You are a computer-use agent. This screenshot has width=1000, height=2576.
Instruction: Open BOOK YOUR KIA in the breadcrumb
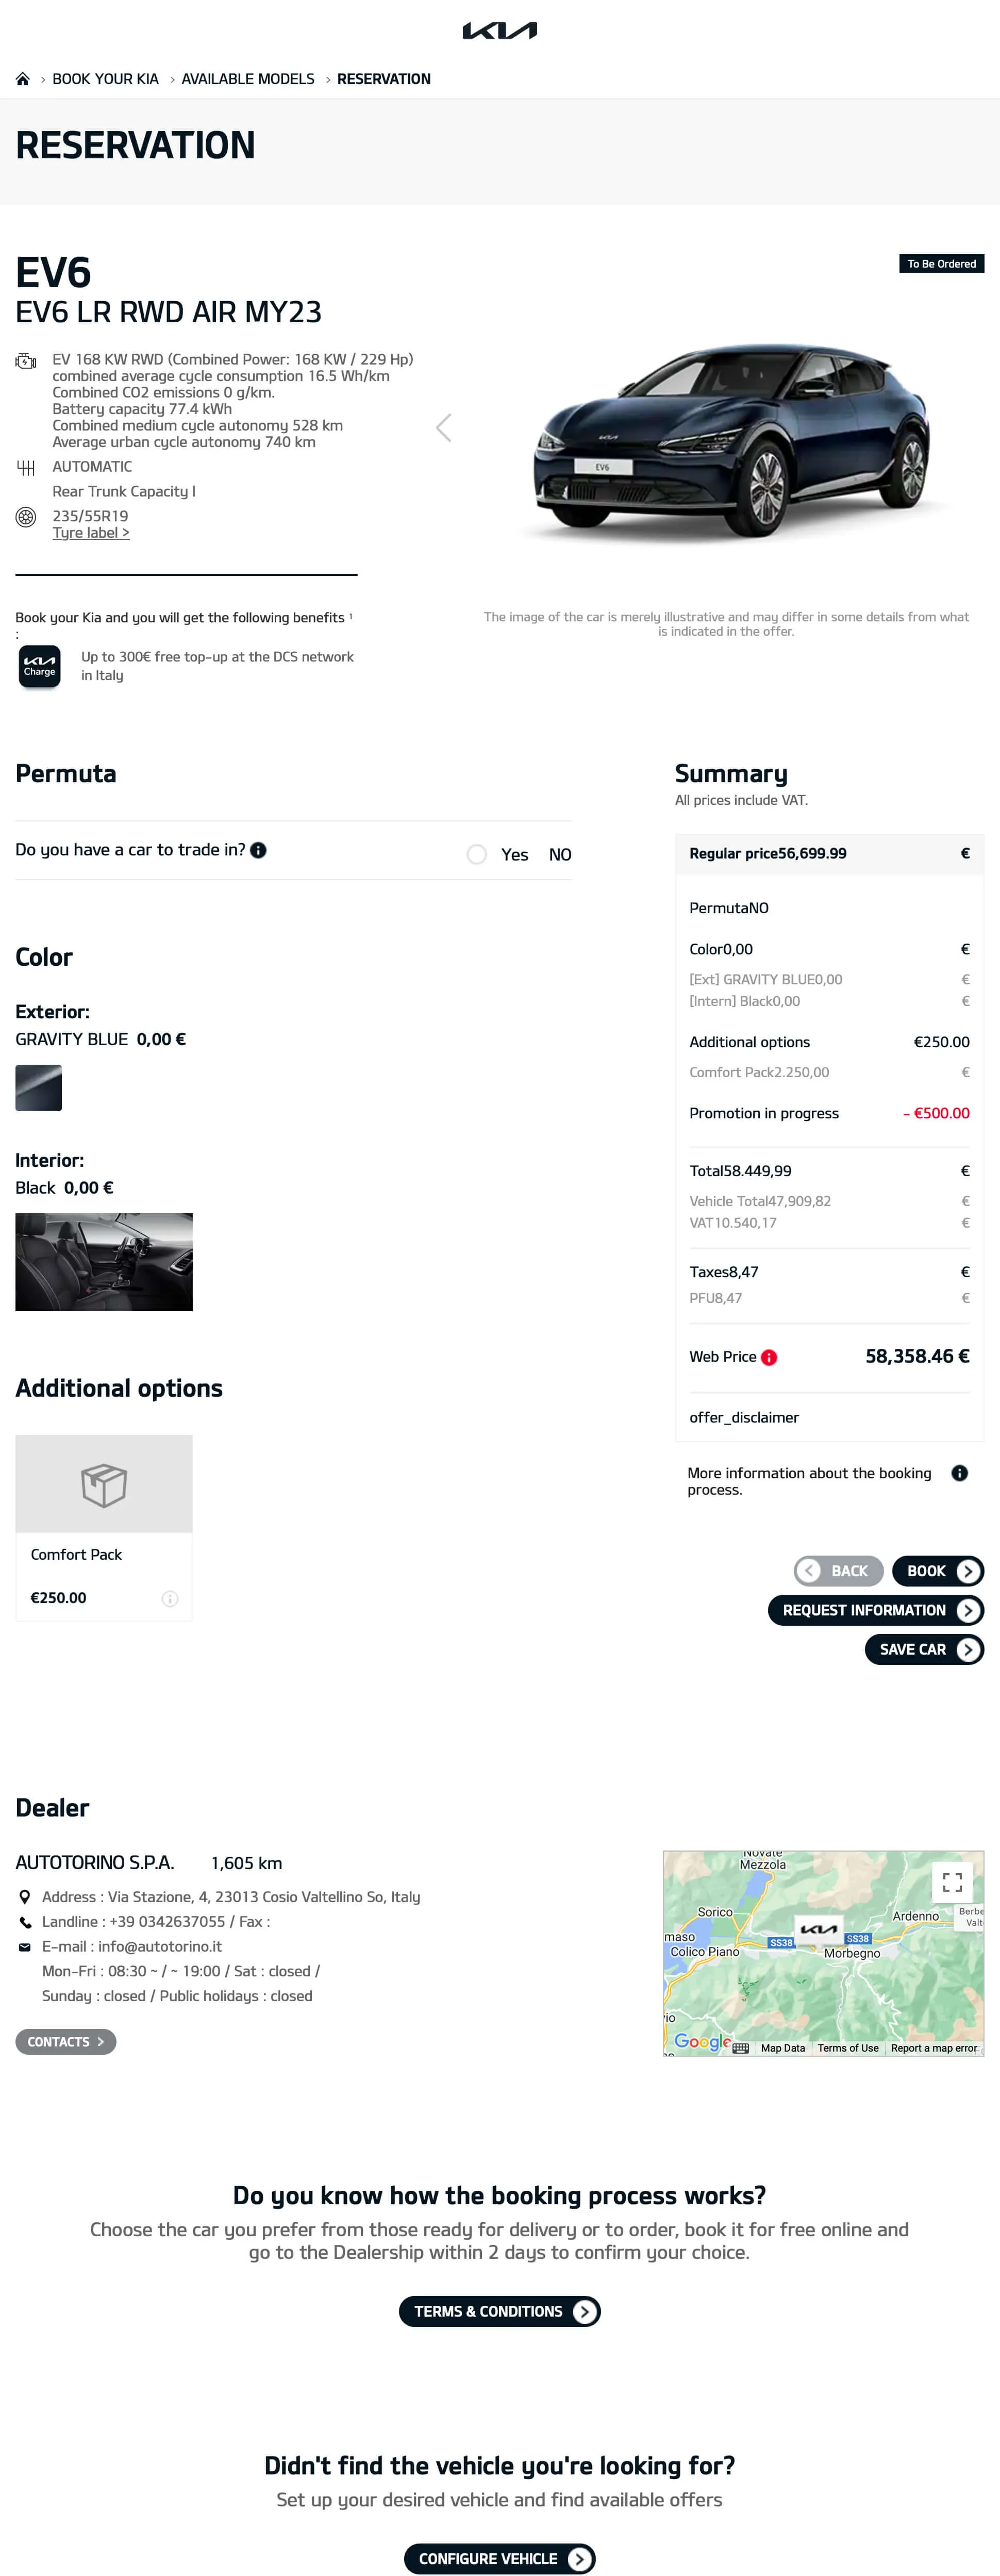click(105, 78)
